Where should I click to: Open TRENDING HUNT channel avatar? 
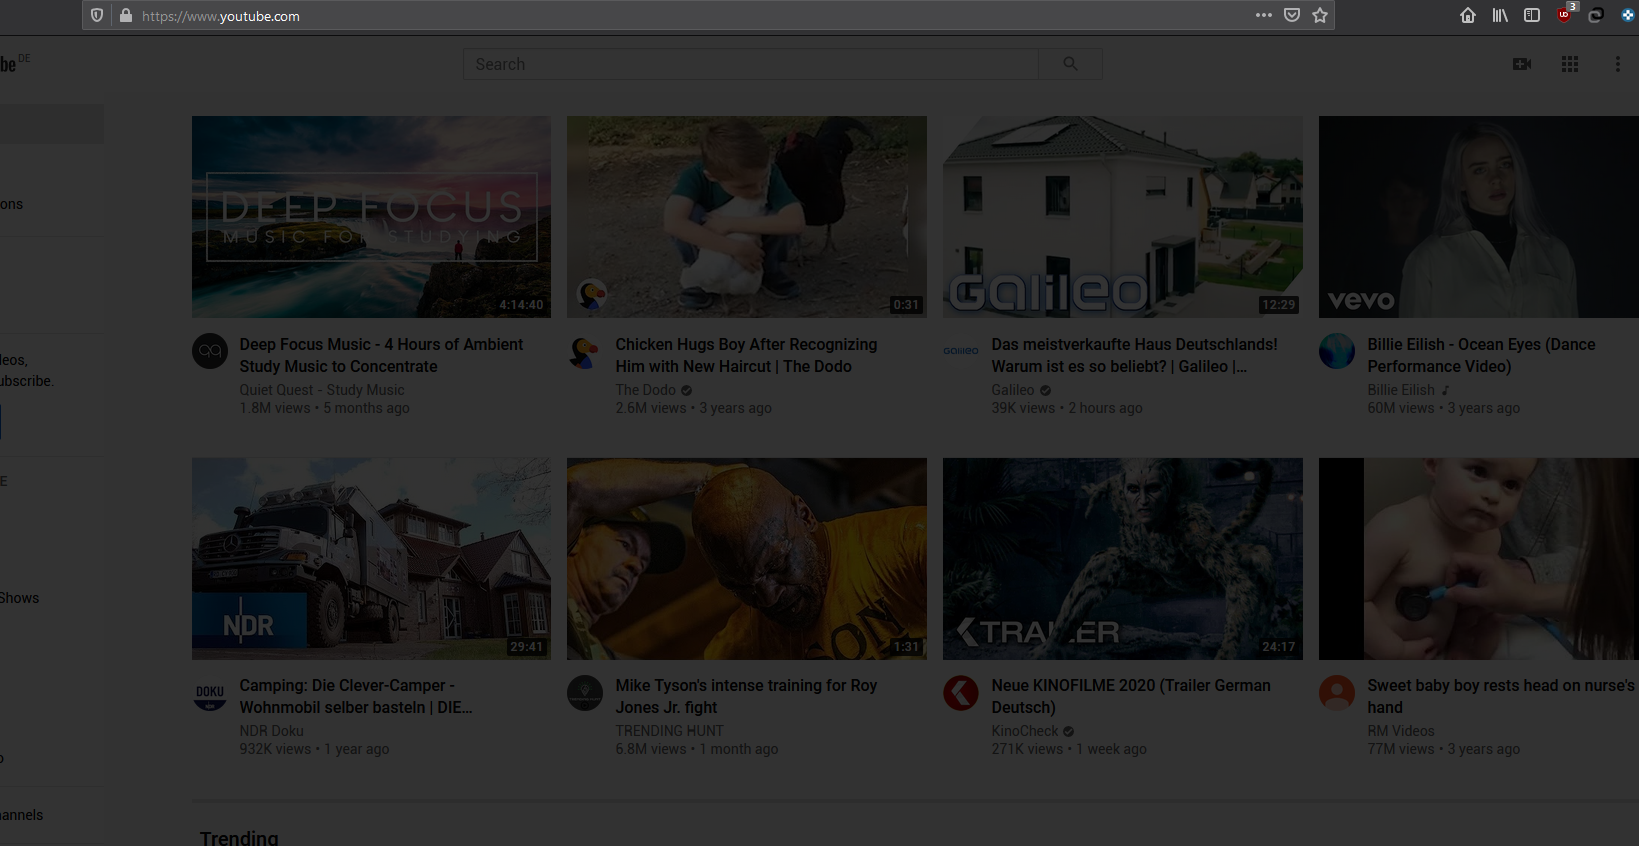click(585, 693)
